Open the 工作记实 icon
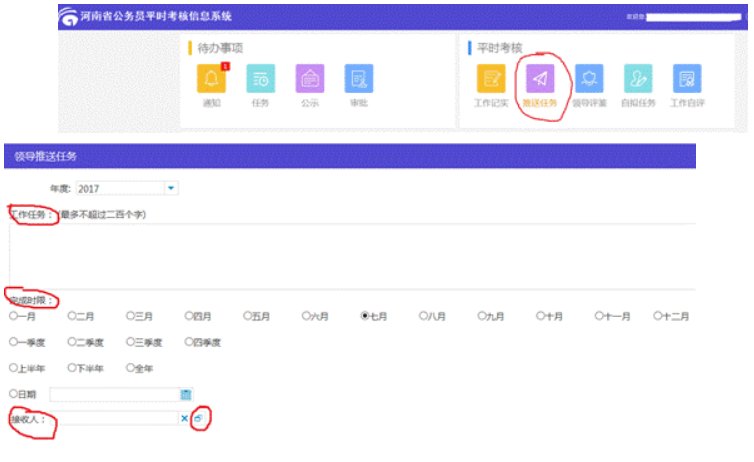Image resolution: width=754 pixels, height=462 pixels. [x=491, y=78]
